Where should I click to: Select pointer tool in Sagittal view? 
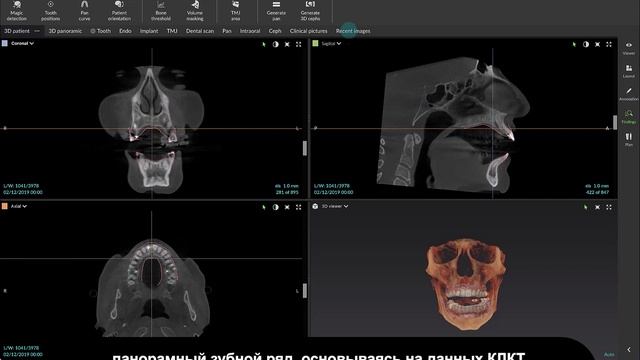[574, 44]
